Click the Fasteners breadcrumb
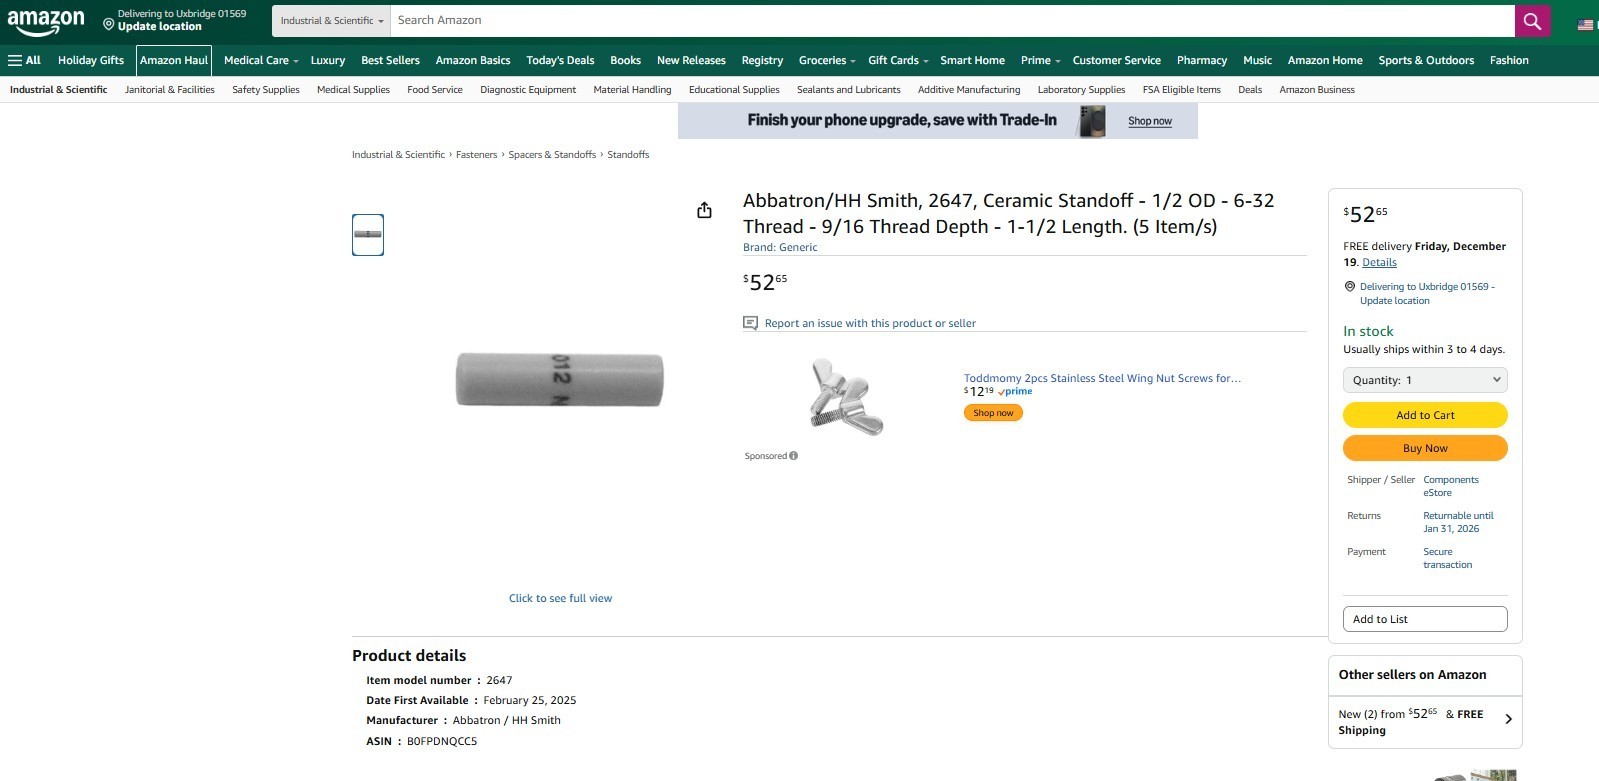This screenshot has height=781, width=1599. tap(476, 155)
